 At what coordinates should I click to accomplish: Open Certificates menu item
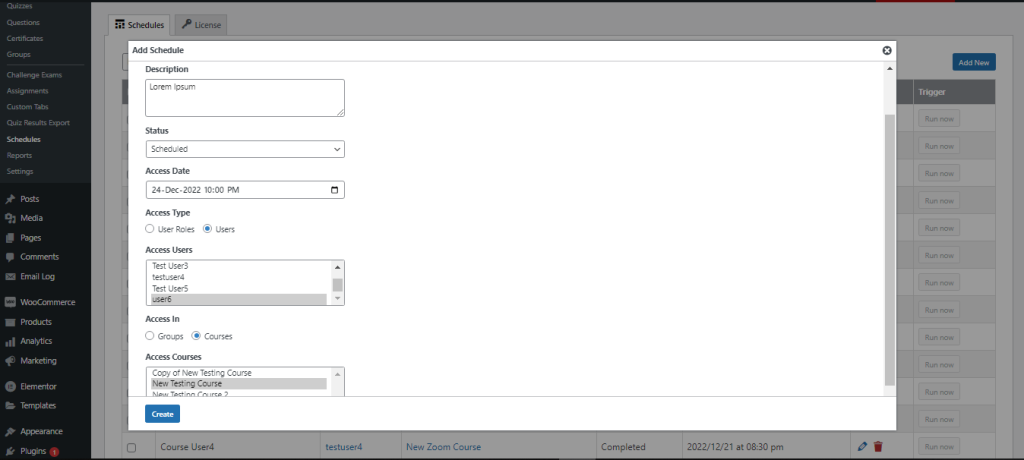[25, 39]
